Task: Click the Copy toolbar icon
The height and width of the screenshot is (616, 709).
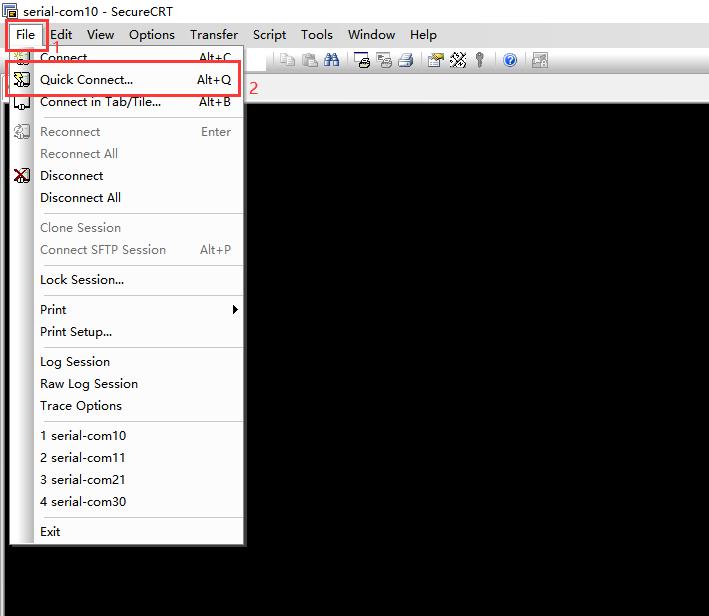Action: click(x=287, y=60)
